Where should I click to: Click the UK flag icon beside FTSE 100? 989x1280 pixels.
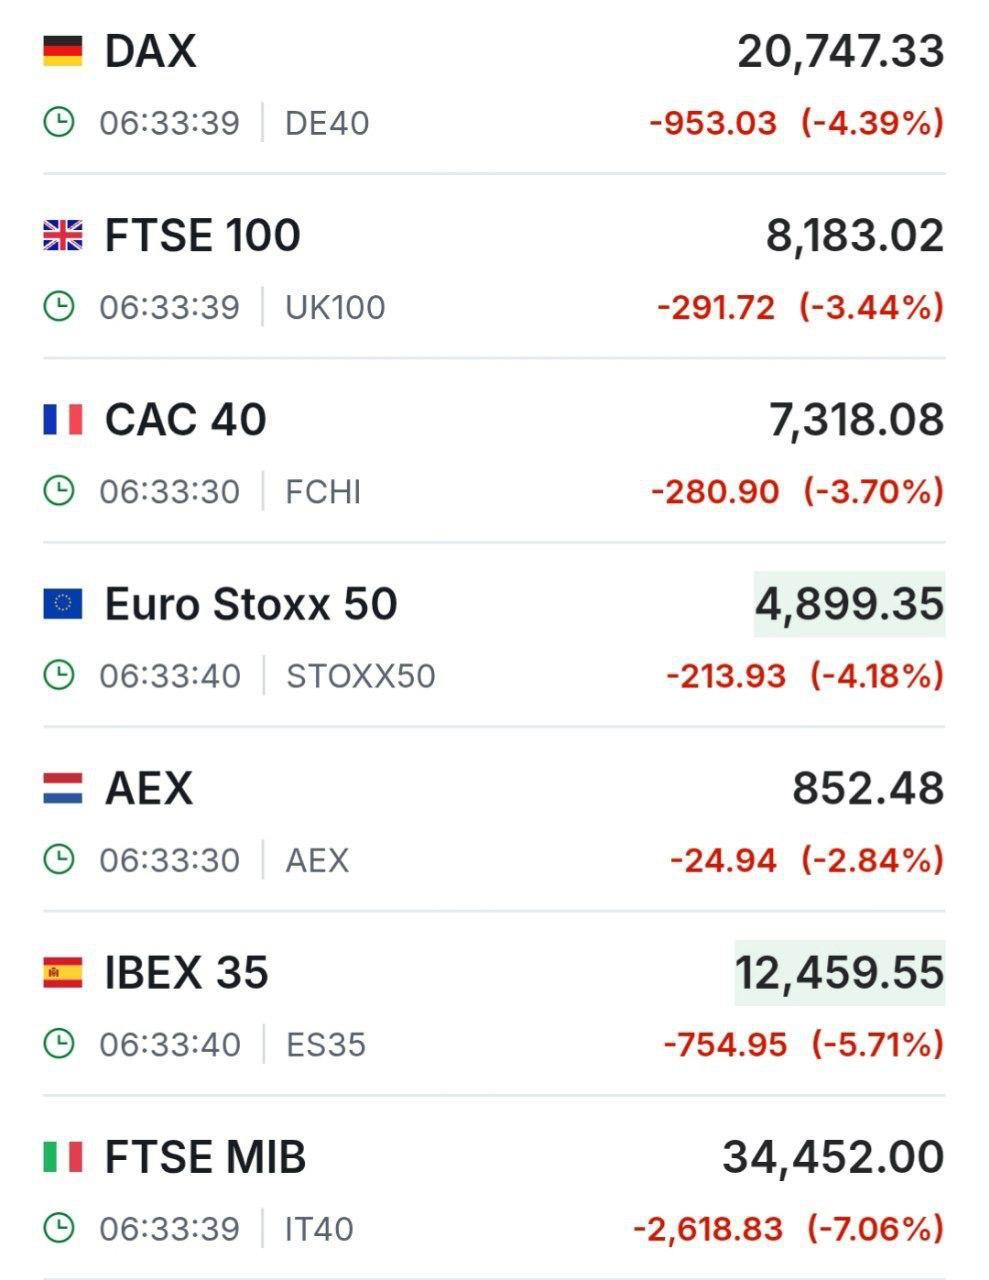62,236
